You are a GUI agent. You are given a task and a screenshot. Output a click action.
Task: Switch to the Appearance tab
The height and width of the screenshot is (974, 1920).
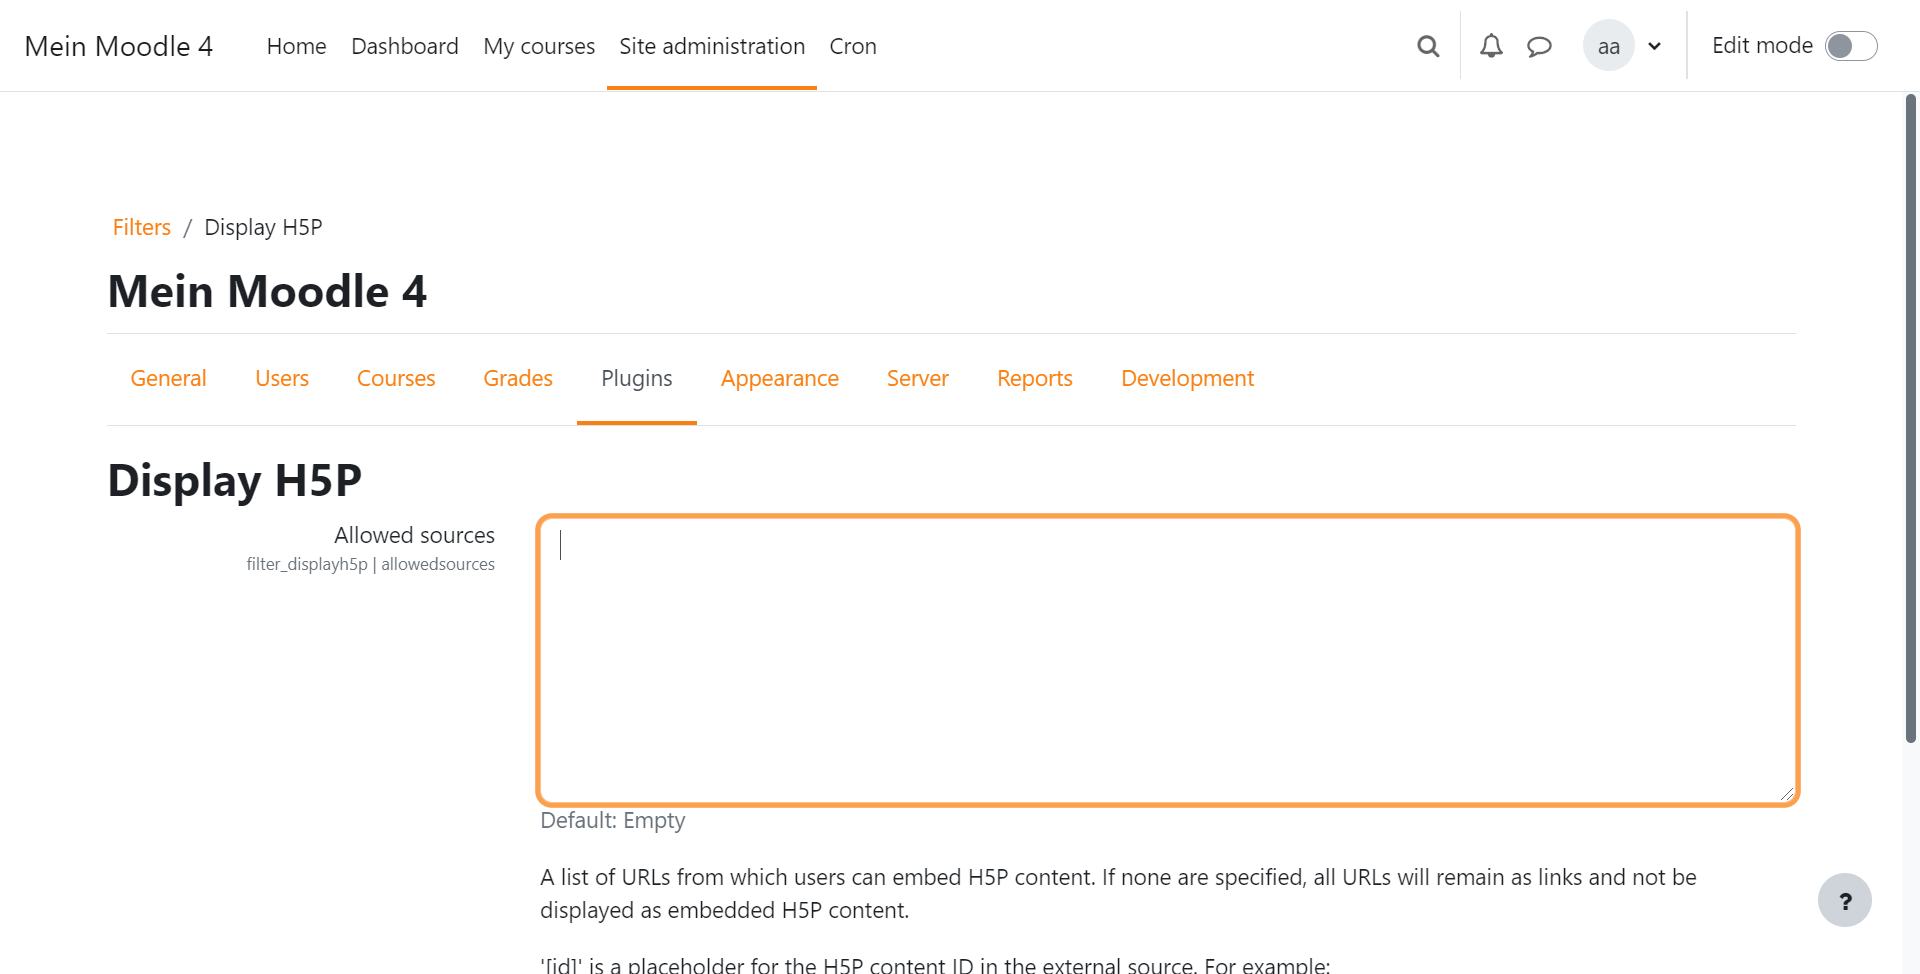pos(780,378)
